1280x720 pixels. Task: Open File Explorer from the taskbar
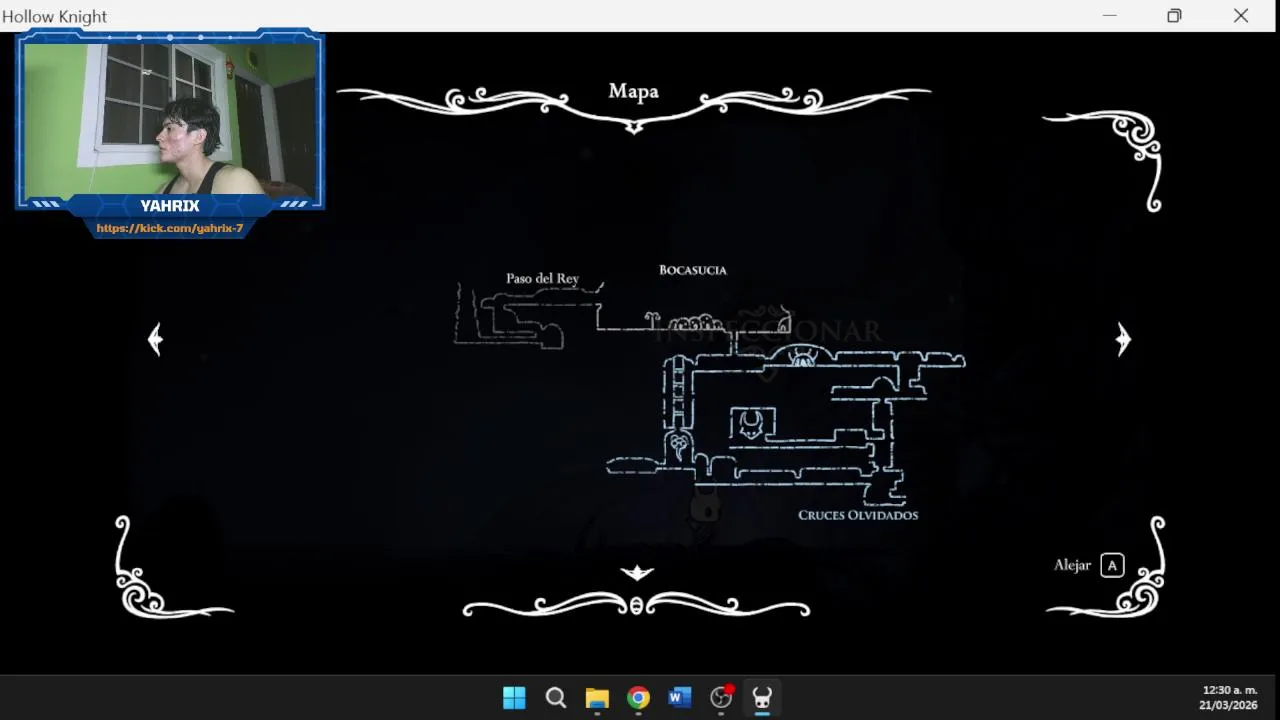[597, 698]
